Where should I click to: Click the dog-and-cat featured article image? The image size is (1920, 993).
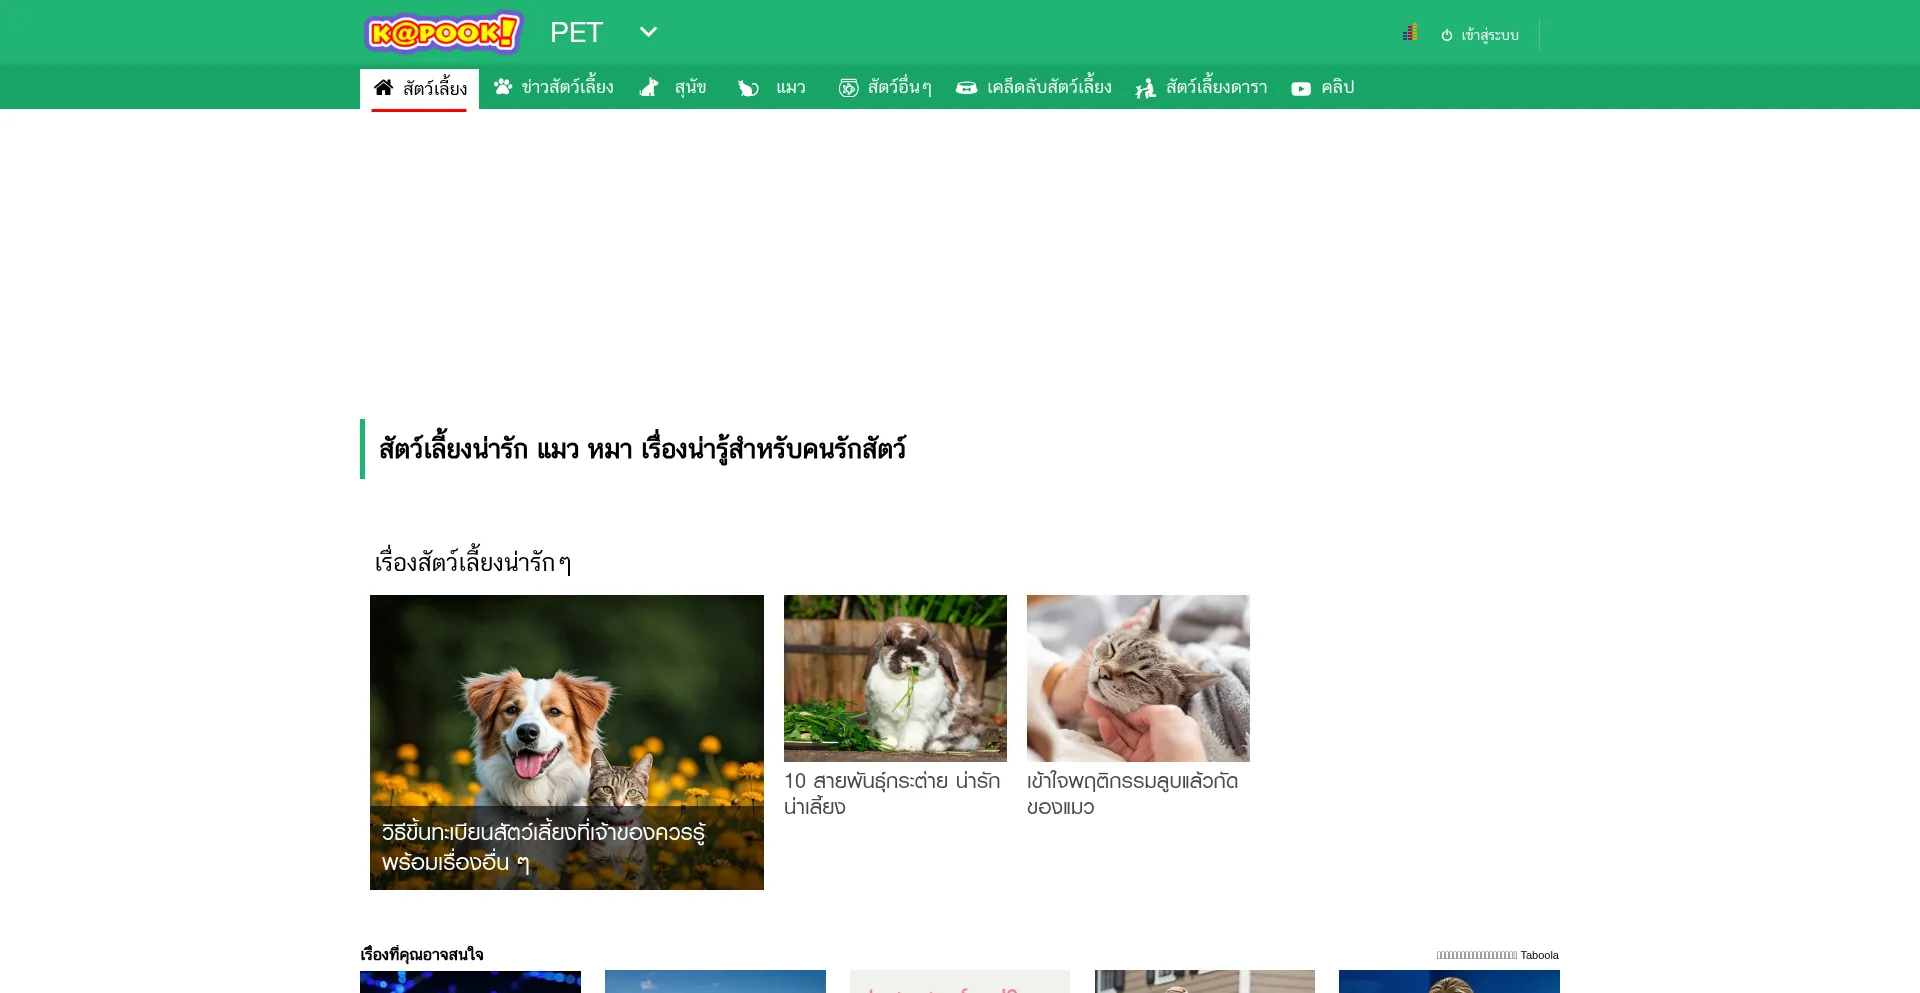click(x=566, y=742)
